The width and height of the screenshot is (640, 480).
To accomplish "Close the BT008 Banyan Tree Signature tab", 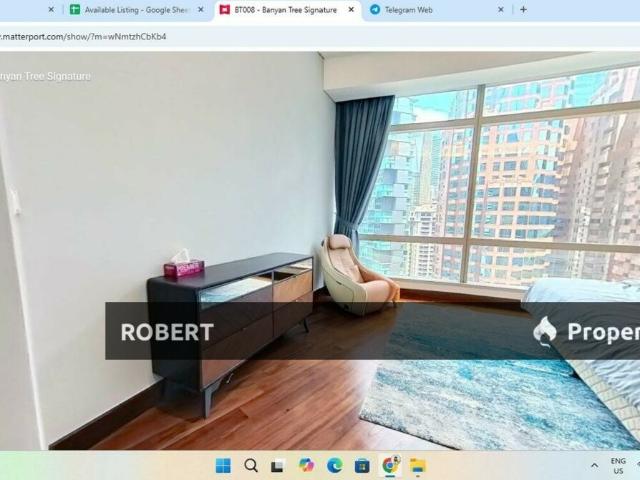I will point(351,10).
